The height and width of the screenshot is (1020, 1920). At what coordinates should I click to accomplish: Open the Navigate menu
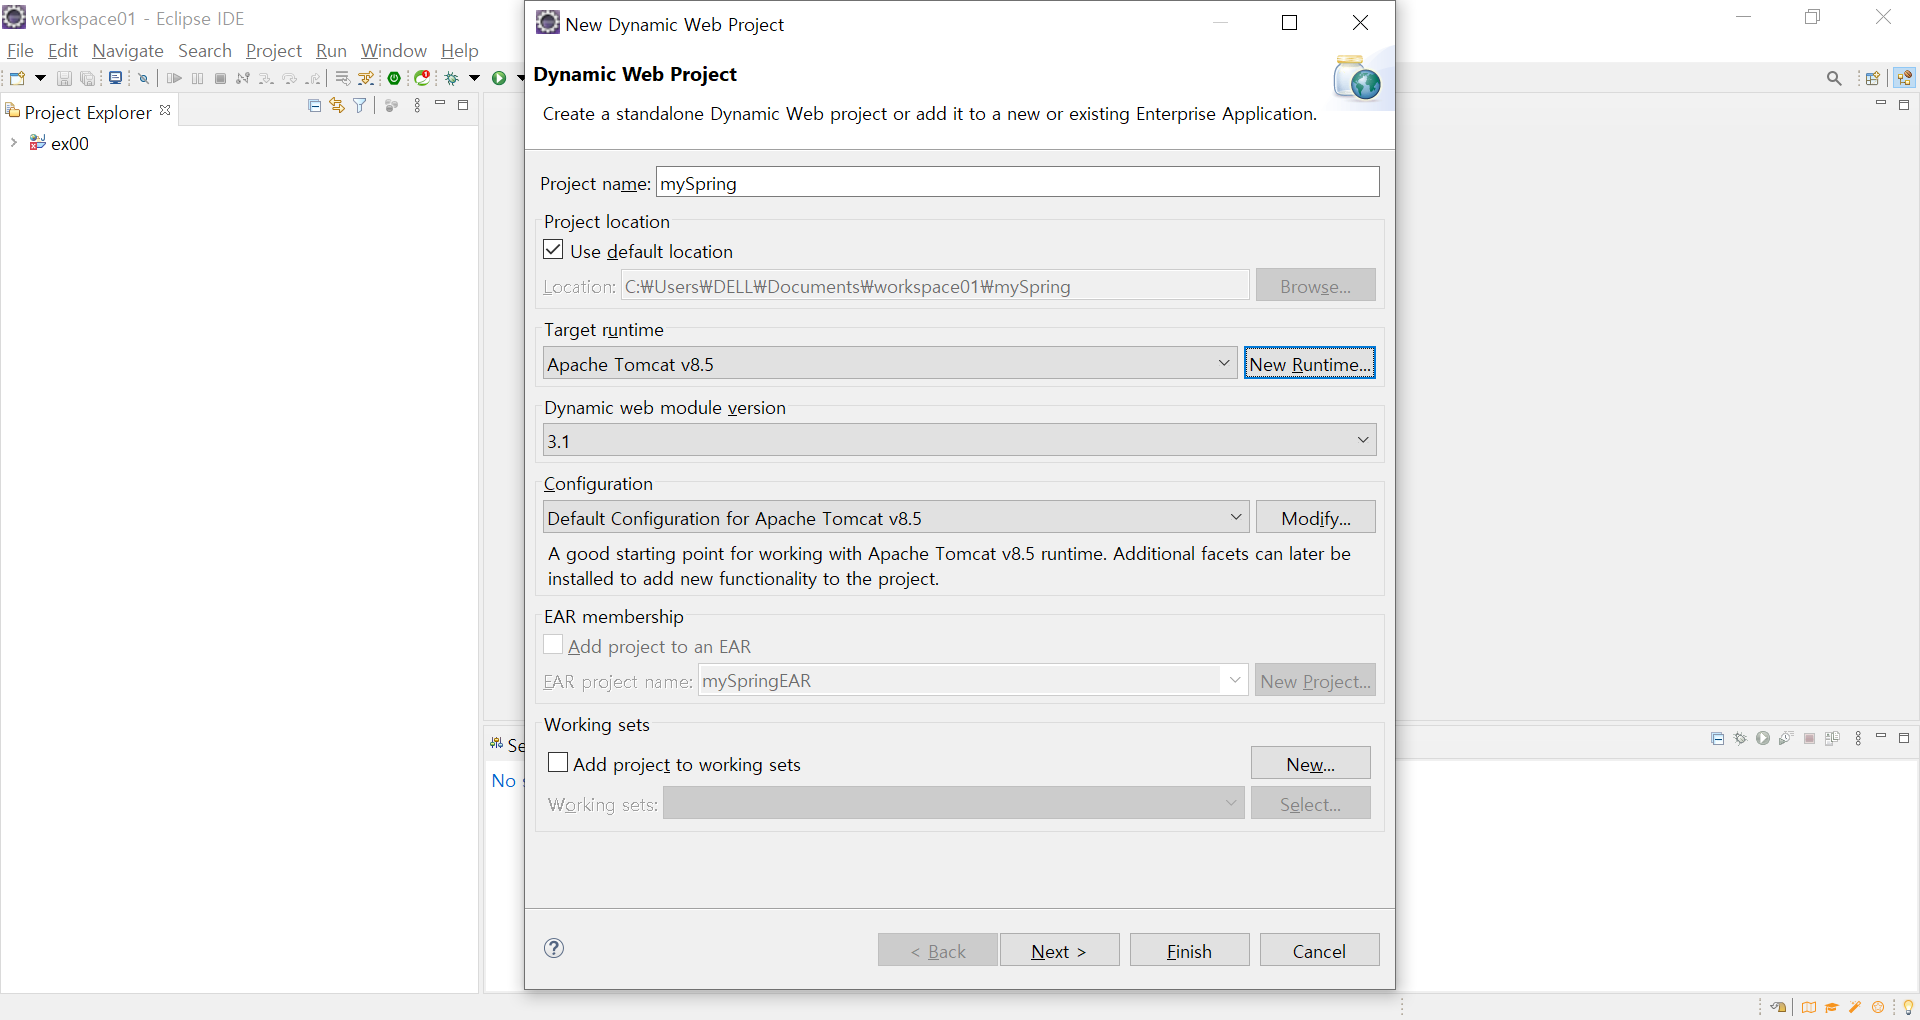128,50
